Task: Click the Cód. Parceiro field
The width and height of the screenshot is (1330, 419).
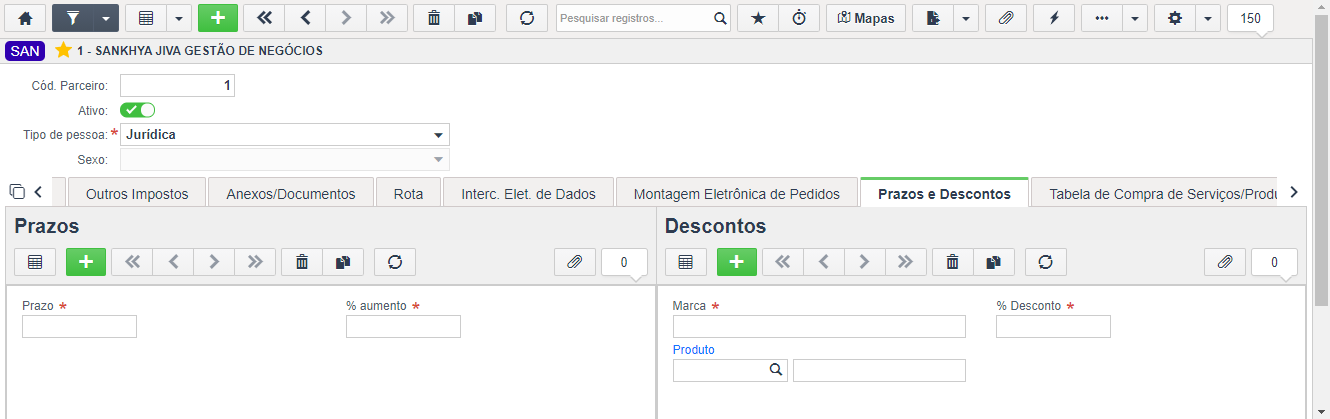Action: 177,86
